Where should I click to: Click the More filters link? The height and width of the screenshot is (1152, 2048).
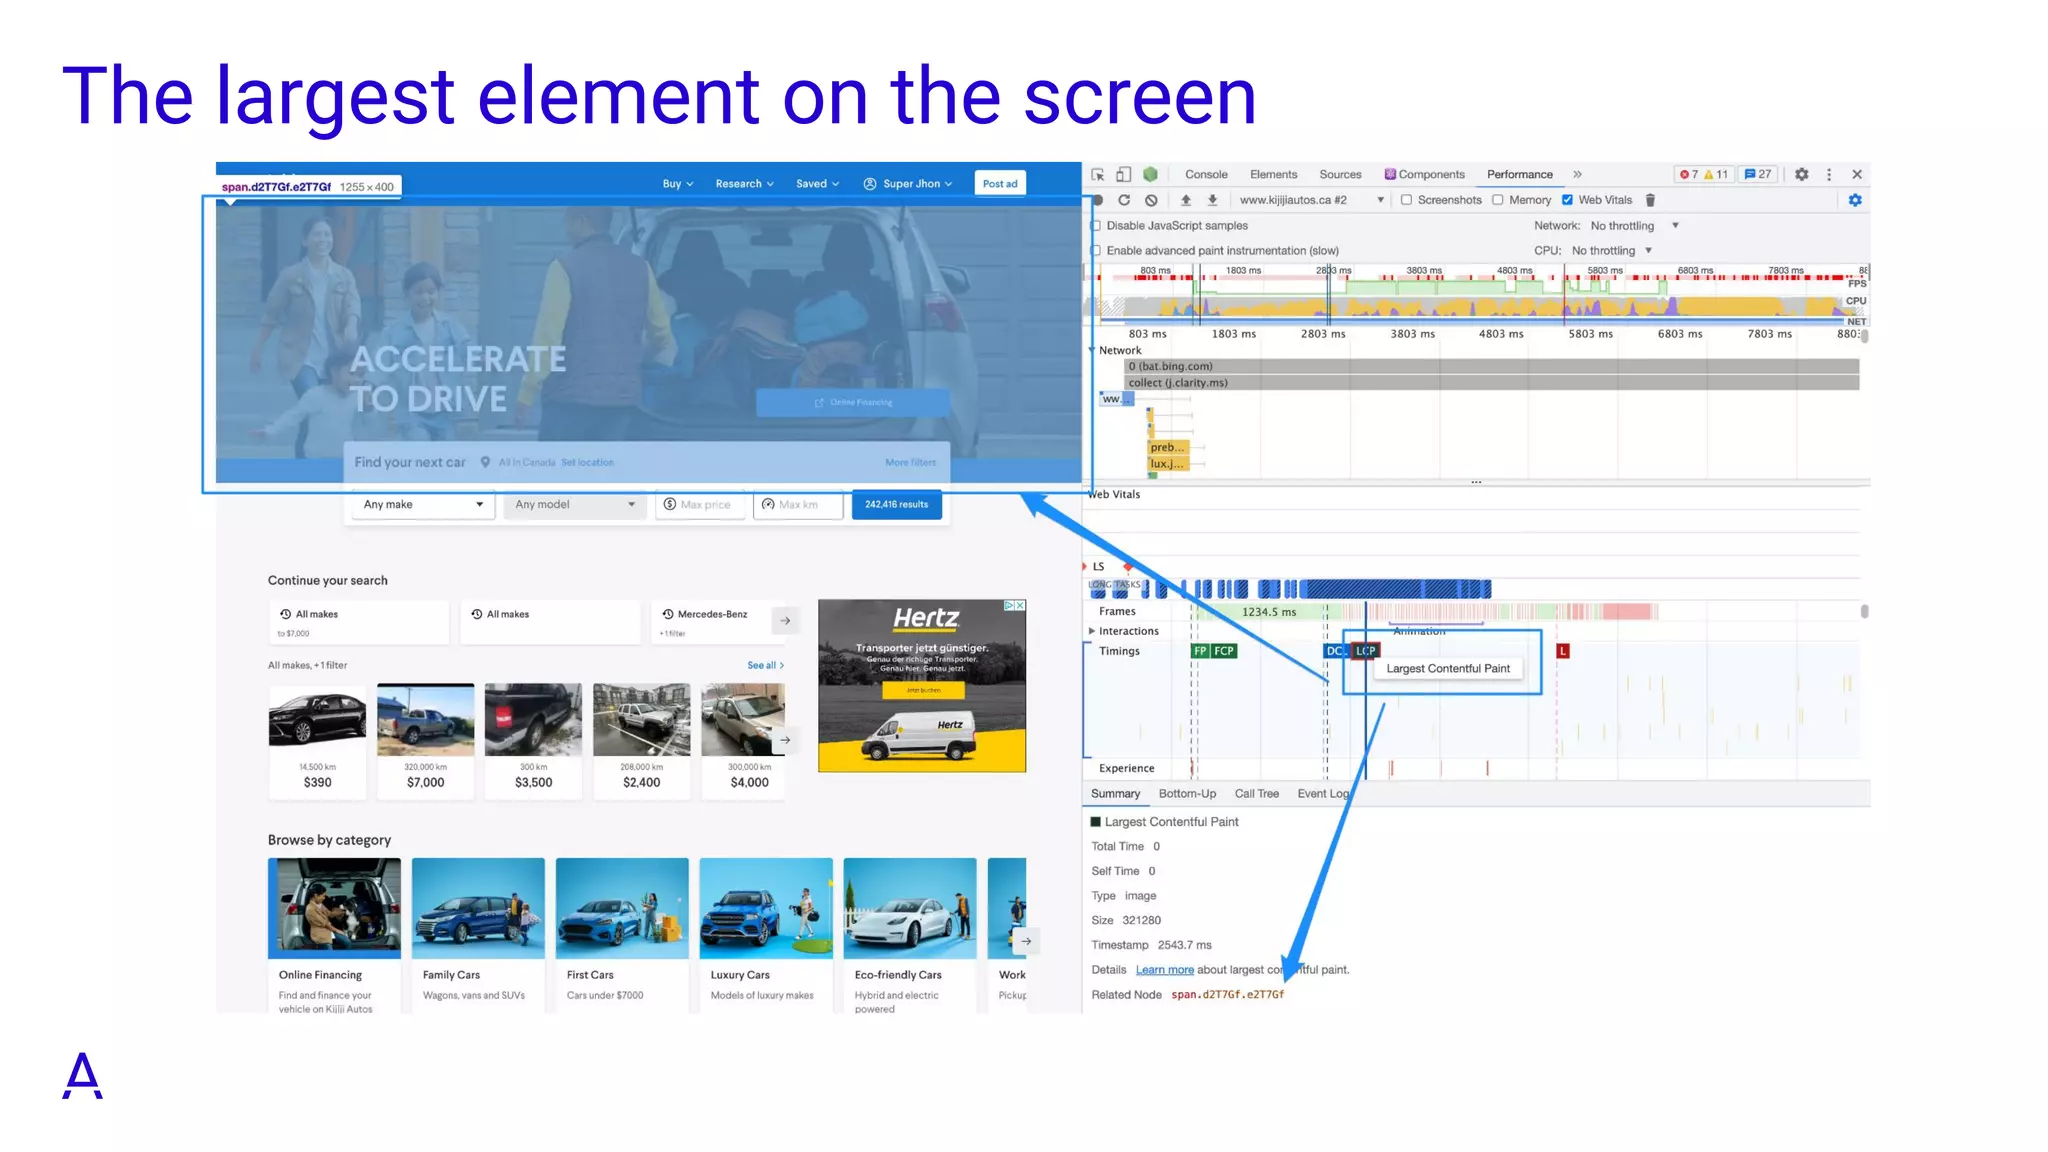pyautogui.click(x=910, y=462)
